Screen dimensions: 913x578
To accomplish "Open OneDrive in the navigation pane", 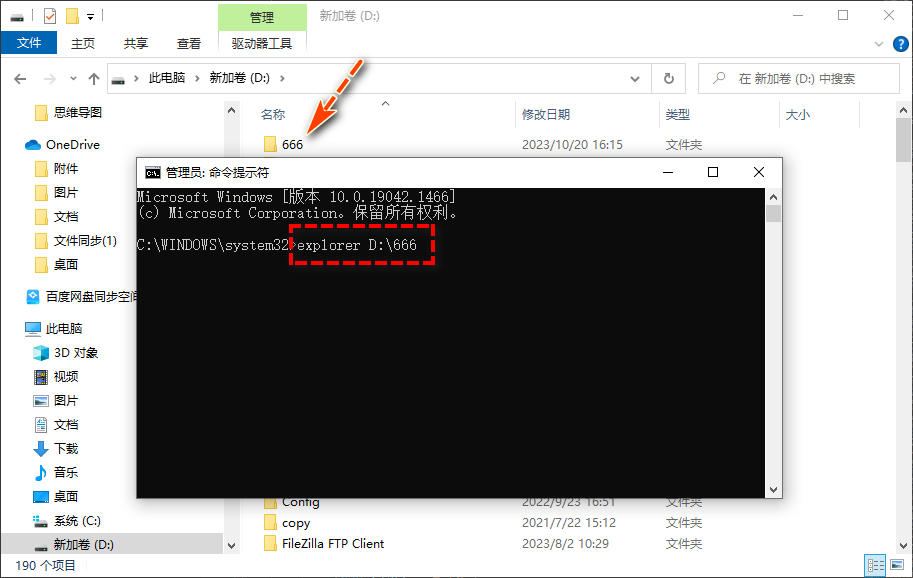I will pos(72,145).
